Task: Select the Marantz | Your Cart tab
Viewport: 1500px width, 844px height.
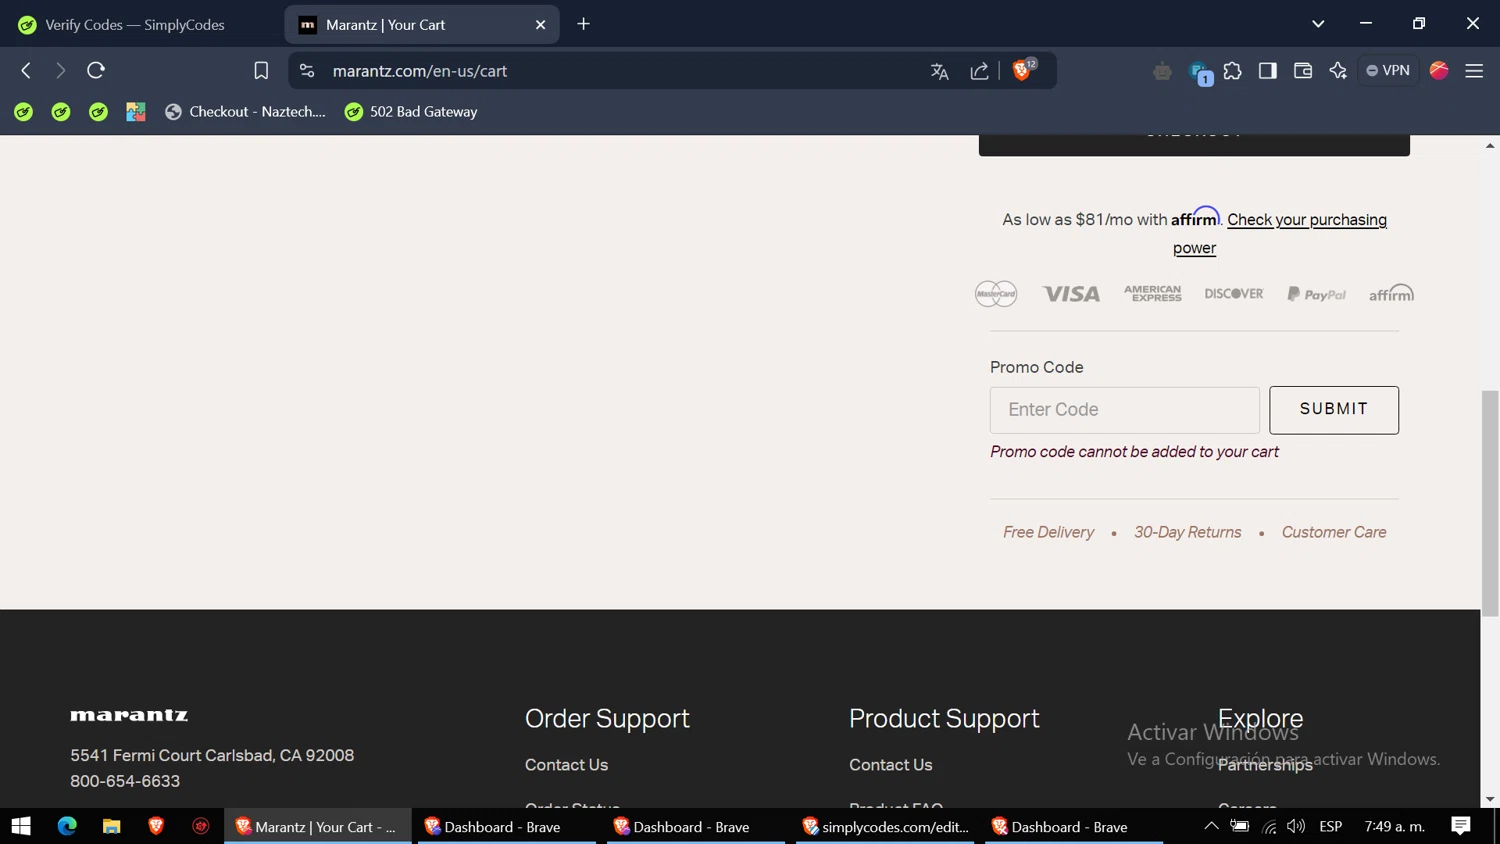Action: (420, 25)
